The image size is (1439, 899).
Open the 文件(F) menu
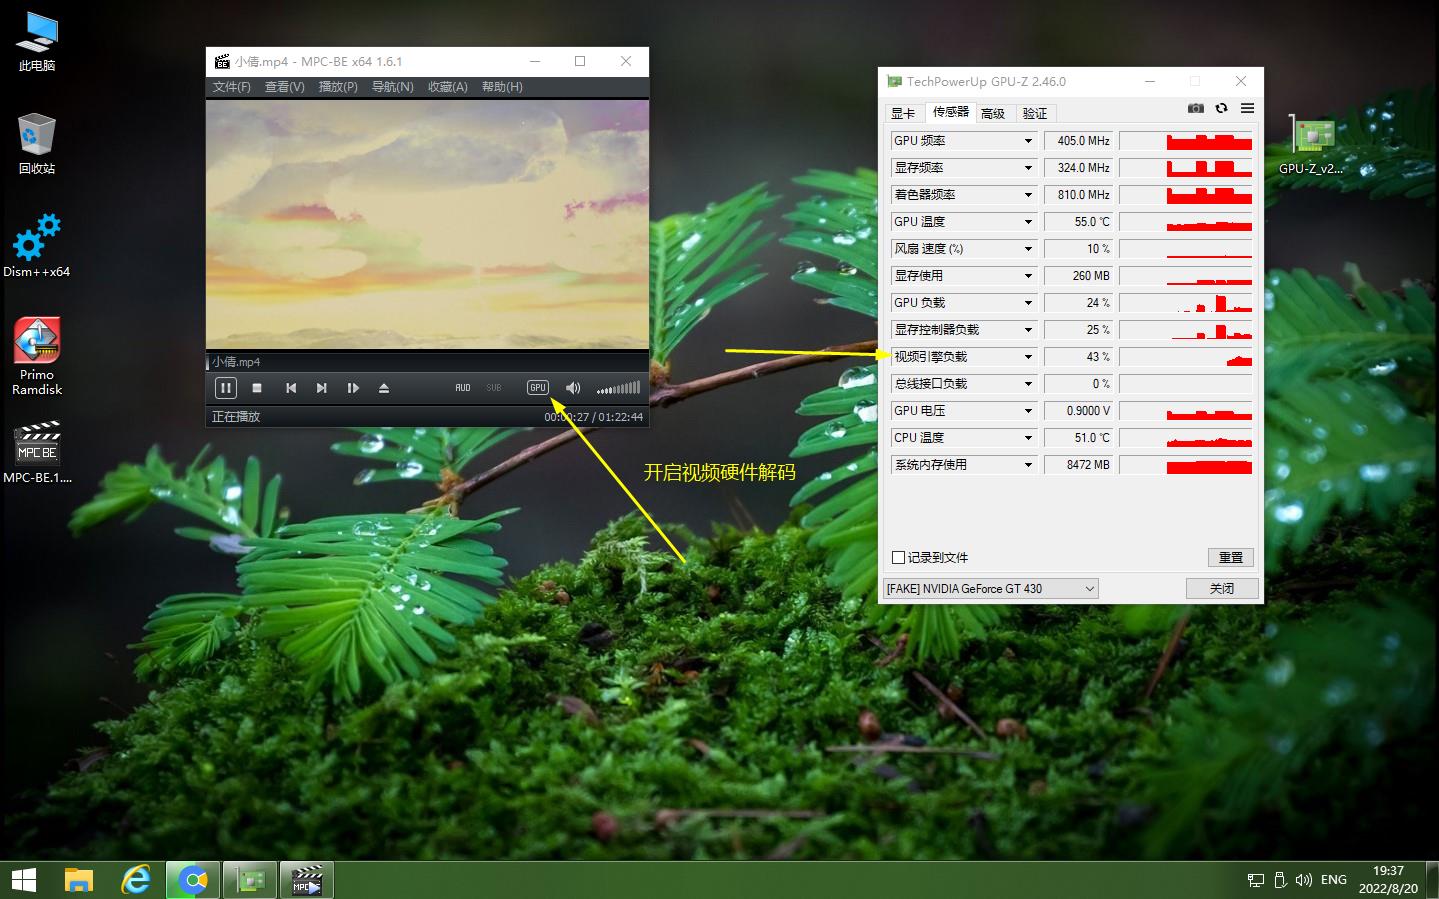[x=231, y=87]
